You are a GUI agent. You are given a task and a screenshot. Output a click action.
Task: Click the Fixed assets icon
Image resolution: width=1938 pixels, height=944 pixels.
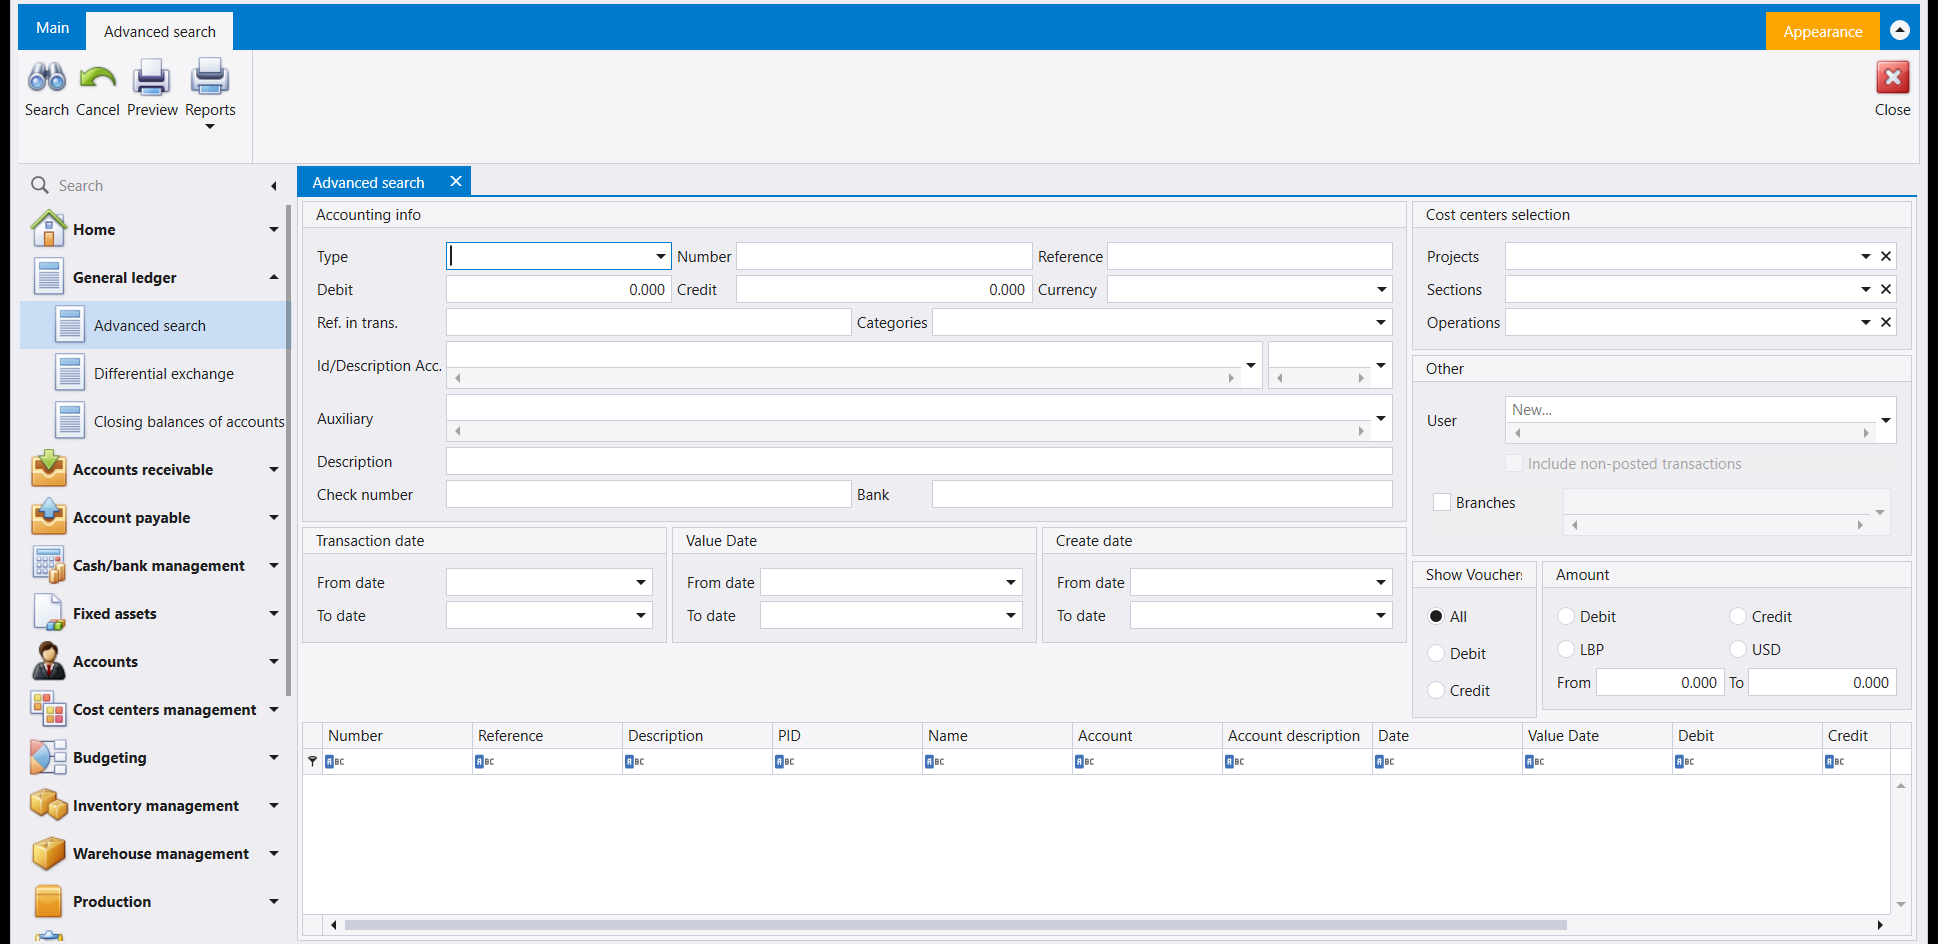tap(49, 613)
